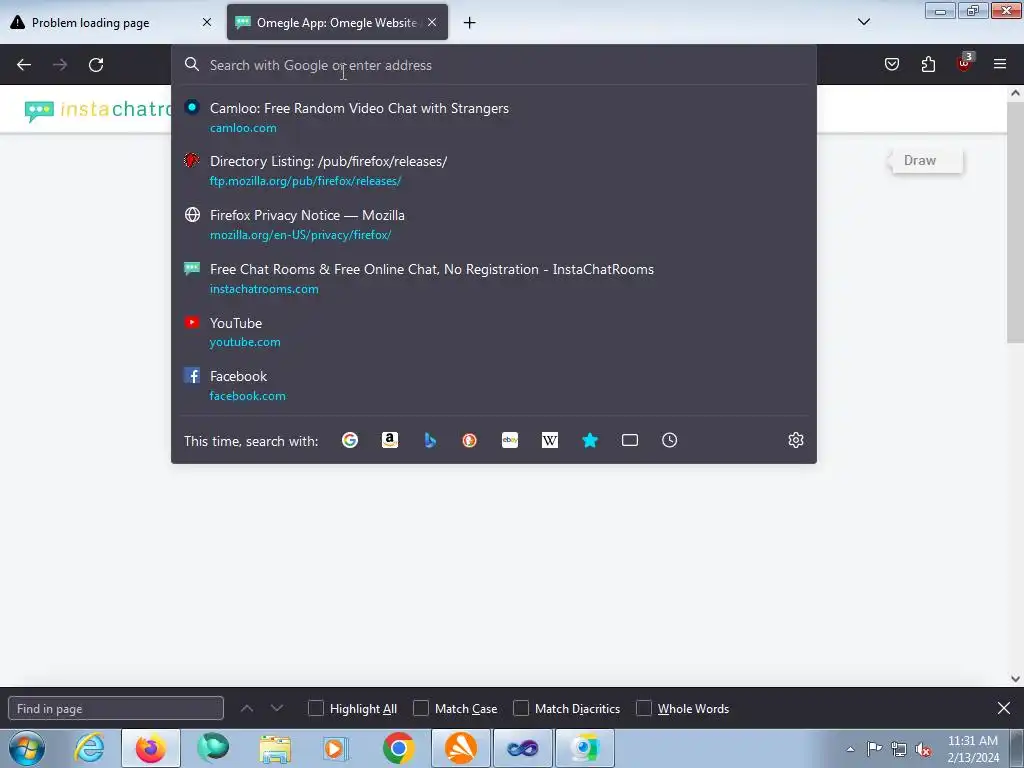Image resolution: width=1024 pixels, height=768 pixels.
Task: Search history with the clock icon
Action: click(x=669, y=440)
